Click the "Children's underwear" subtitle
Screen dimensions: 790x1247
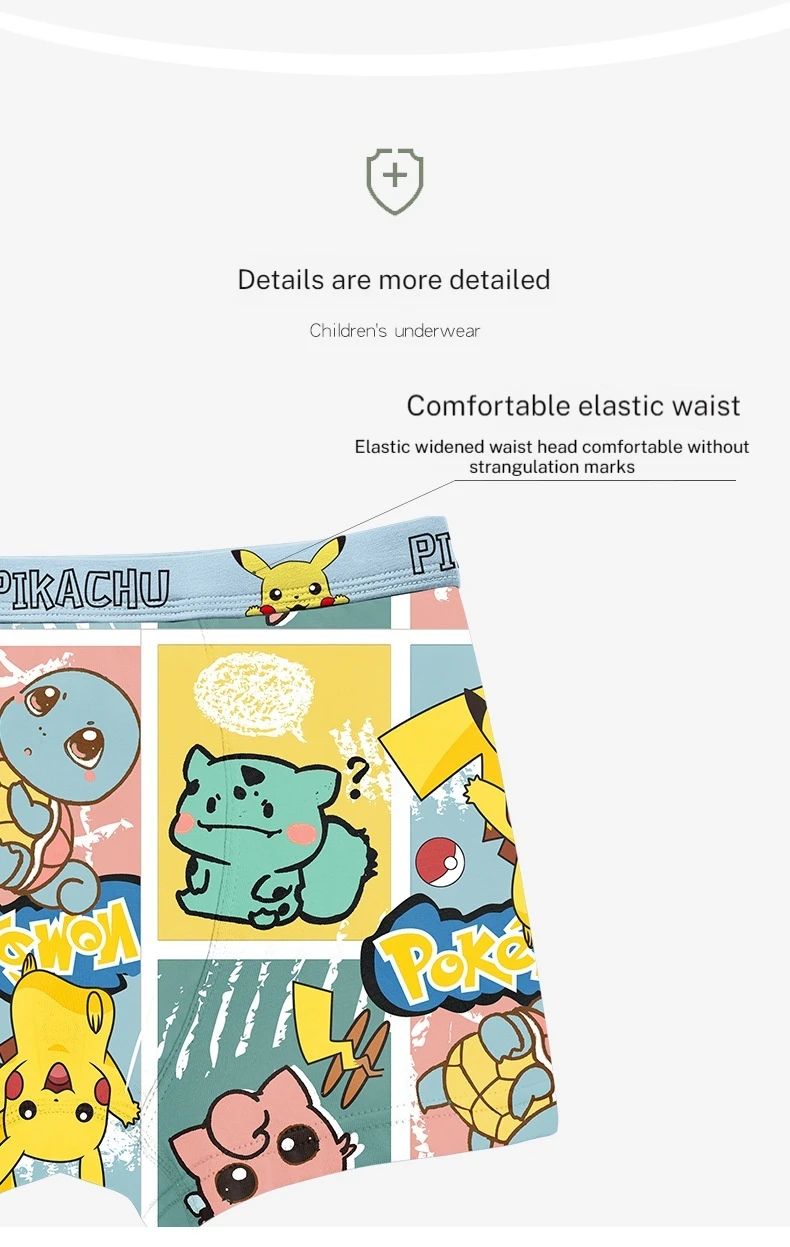coord(395,330)
